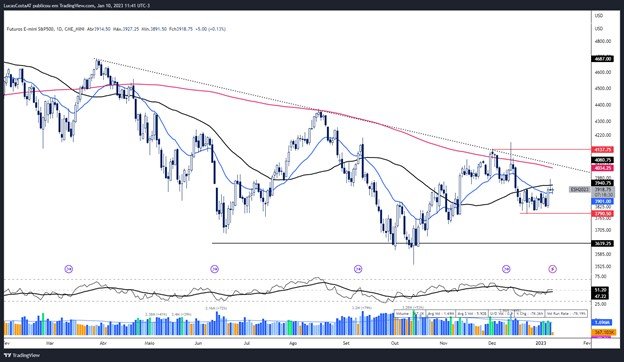Select the 3940.75 black price label

coord(603,183)
